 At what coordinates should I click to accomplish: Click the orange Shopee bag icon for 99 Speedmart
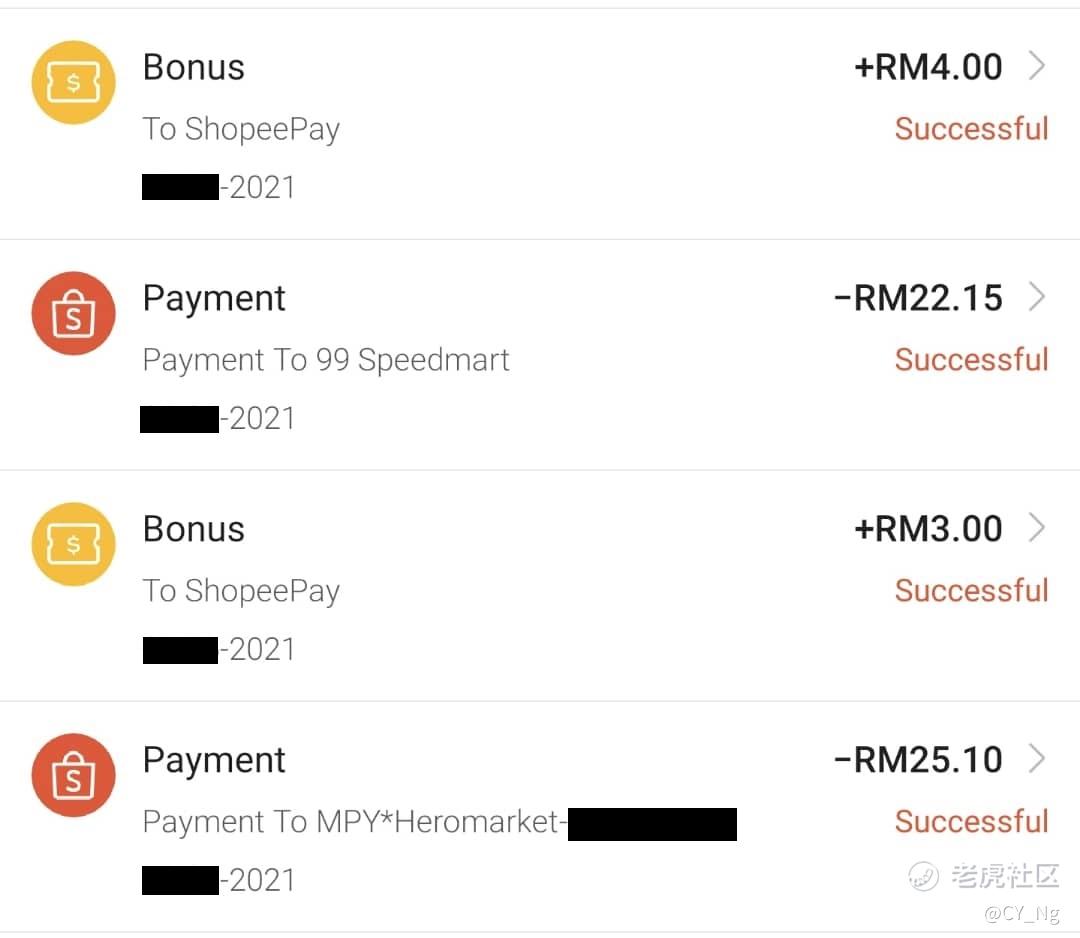[x=73, y=313]
